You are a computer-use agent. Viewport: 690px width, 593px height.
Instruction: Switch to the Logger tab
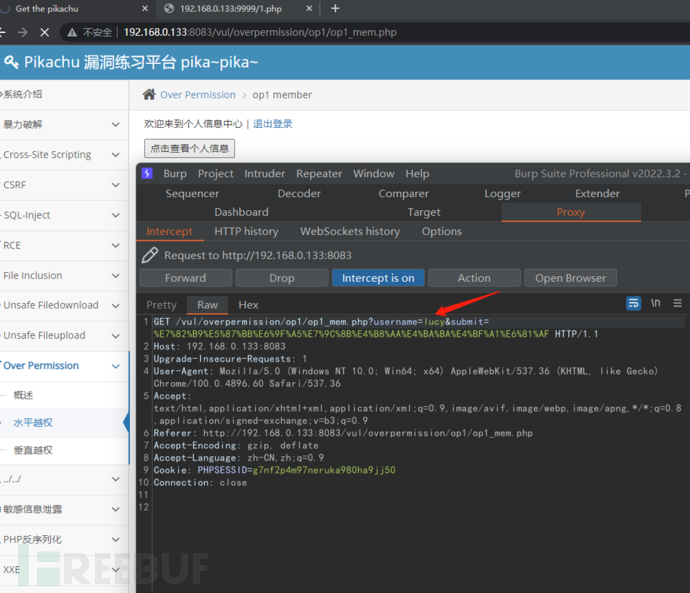tap(503, 194)
